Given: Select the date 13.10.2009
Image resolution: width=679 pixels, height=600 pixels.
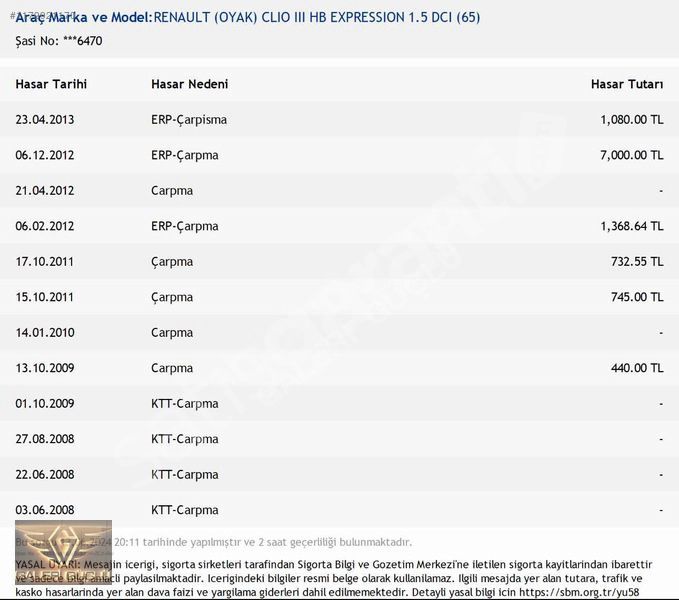Looking at the screenshot, I should coord(45,368).
